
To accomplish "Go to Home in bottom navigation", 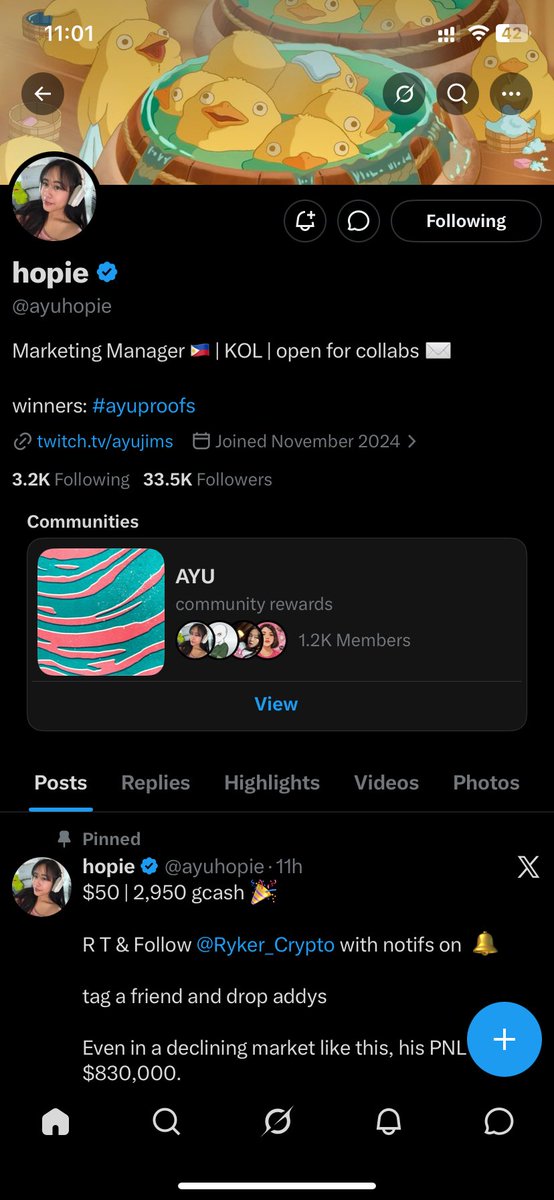I will tap(56, 1123).
